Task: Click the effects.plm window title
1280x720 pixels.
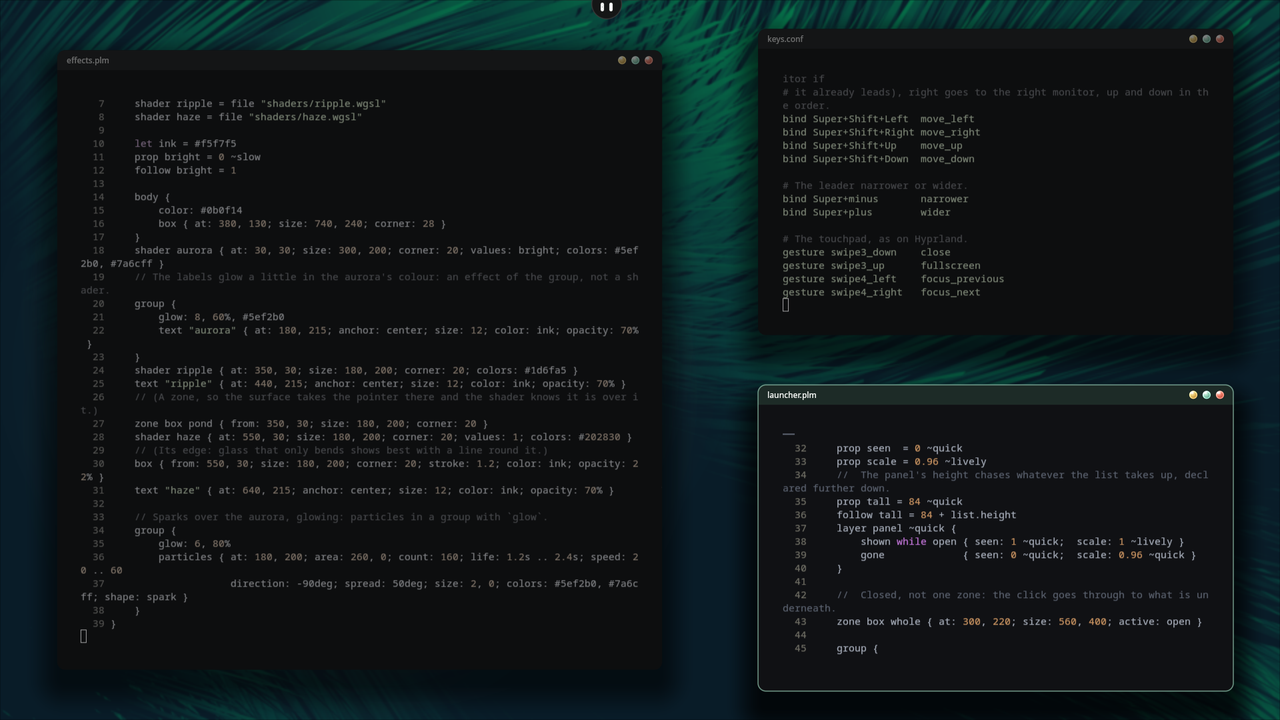Action: click(x=88, y=60)
